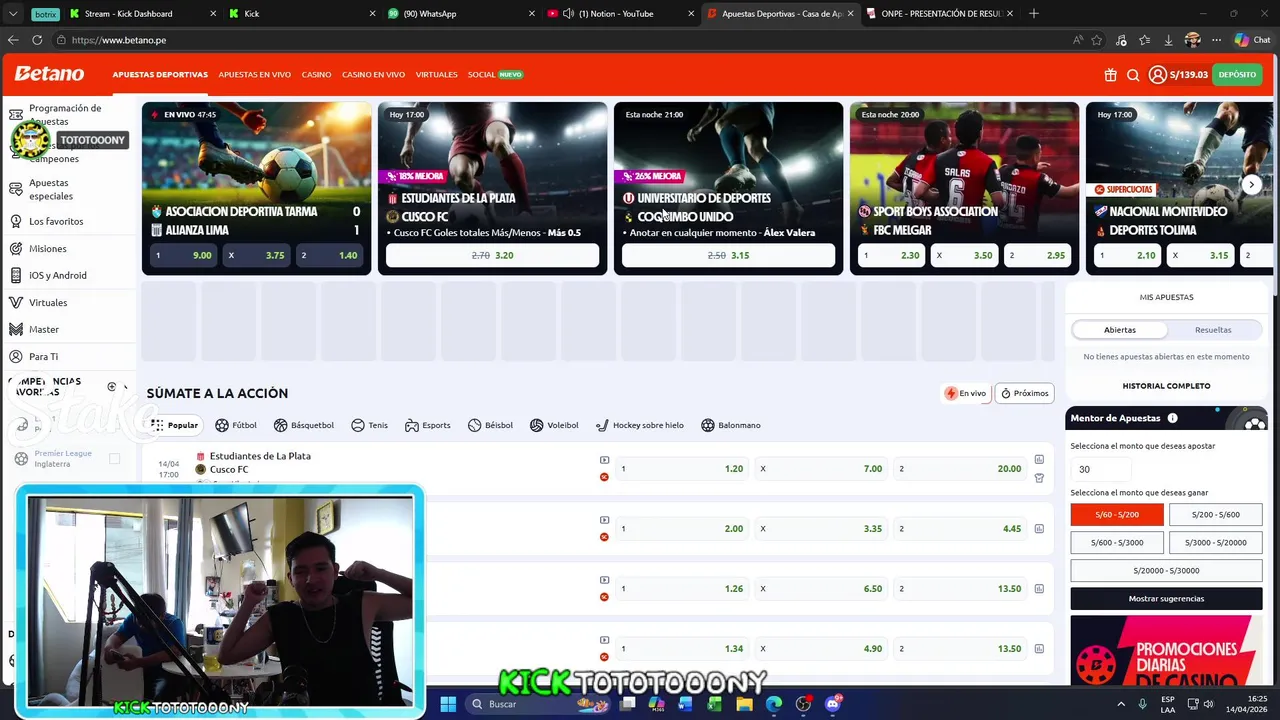
Task: Click the green DEPÓSITO button
Action: (x=1237, y=75)
